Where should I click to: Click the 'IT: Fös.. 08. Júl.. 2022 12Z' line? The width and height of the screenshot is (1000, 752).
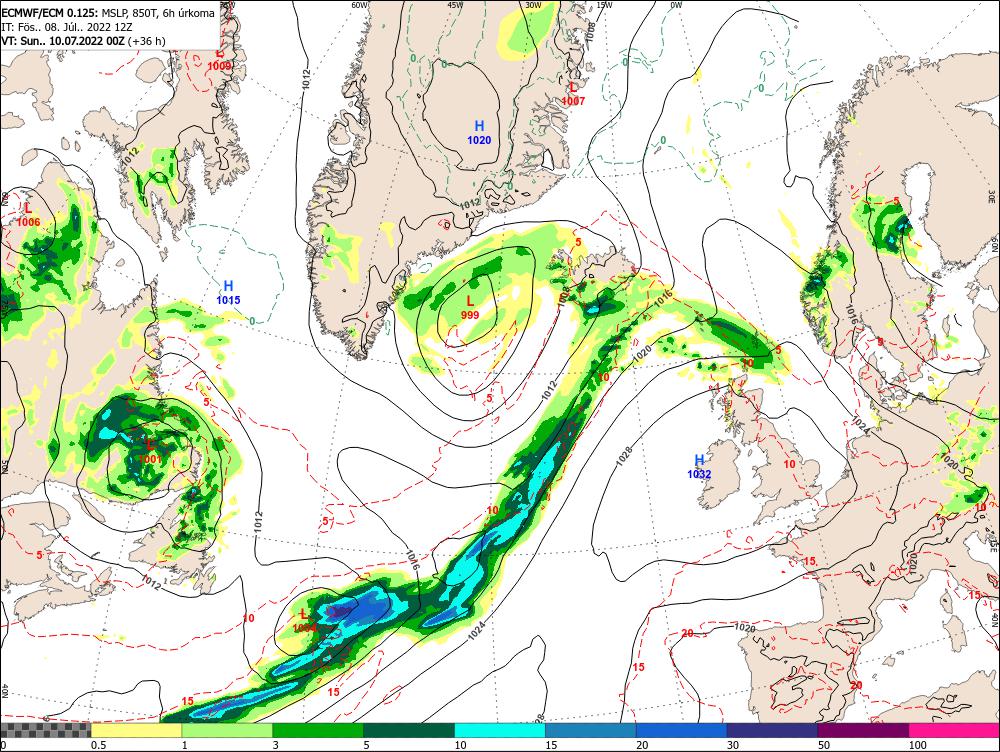point(67,27)
